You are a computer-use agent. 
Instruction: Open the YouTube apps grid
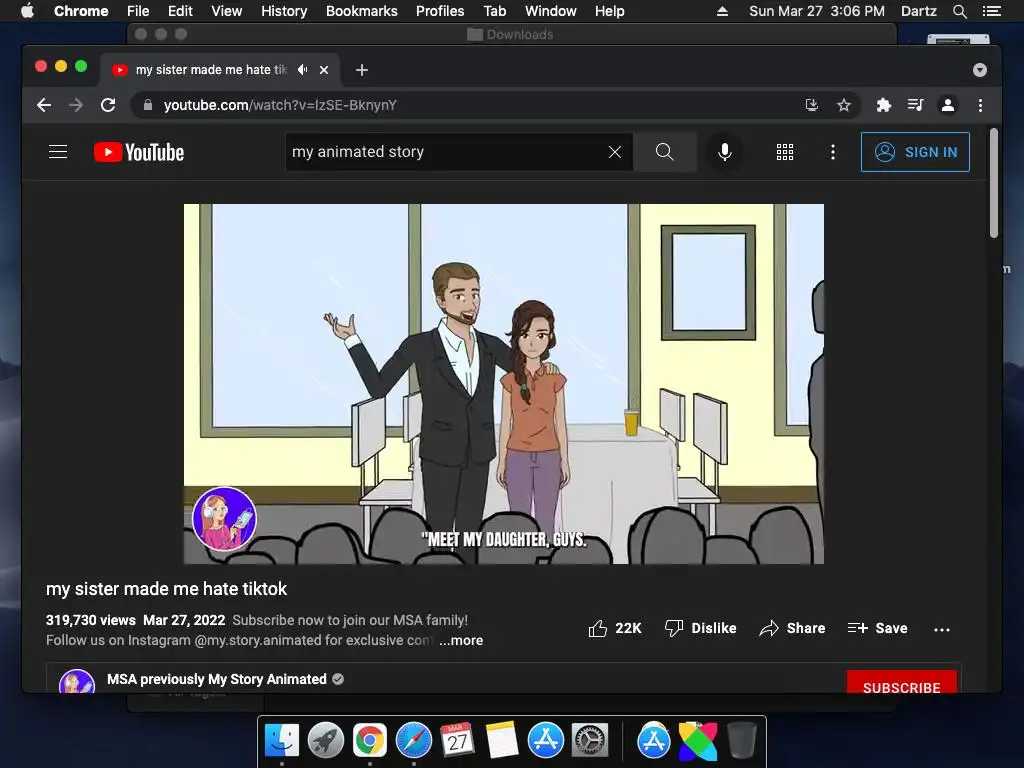tap(785, 152)
